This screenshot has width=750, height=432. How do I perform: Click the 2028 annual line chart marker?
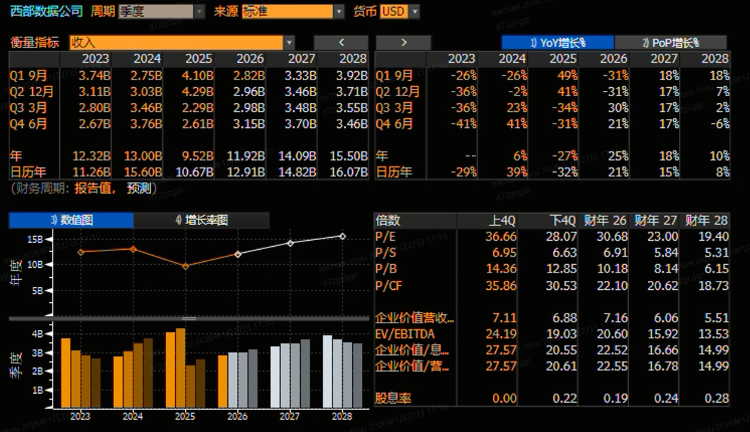click(x=341, y=236)
